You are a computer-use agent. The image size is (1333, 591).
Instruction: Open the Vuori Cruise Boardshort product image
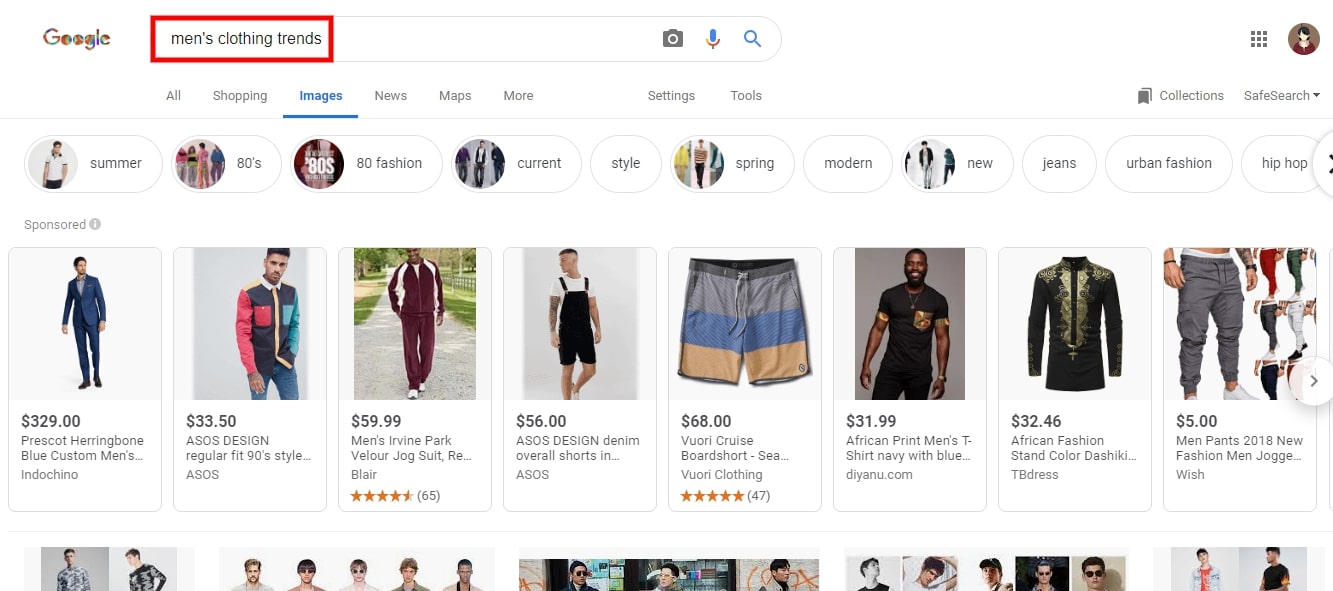point(745,324)
